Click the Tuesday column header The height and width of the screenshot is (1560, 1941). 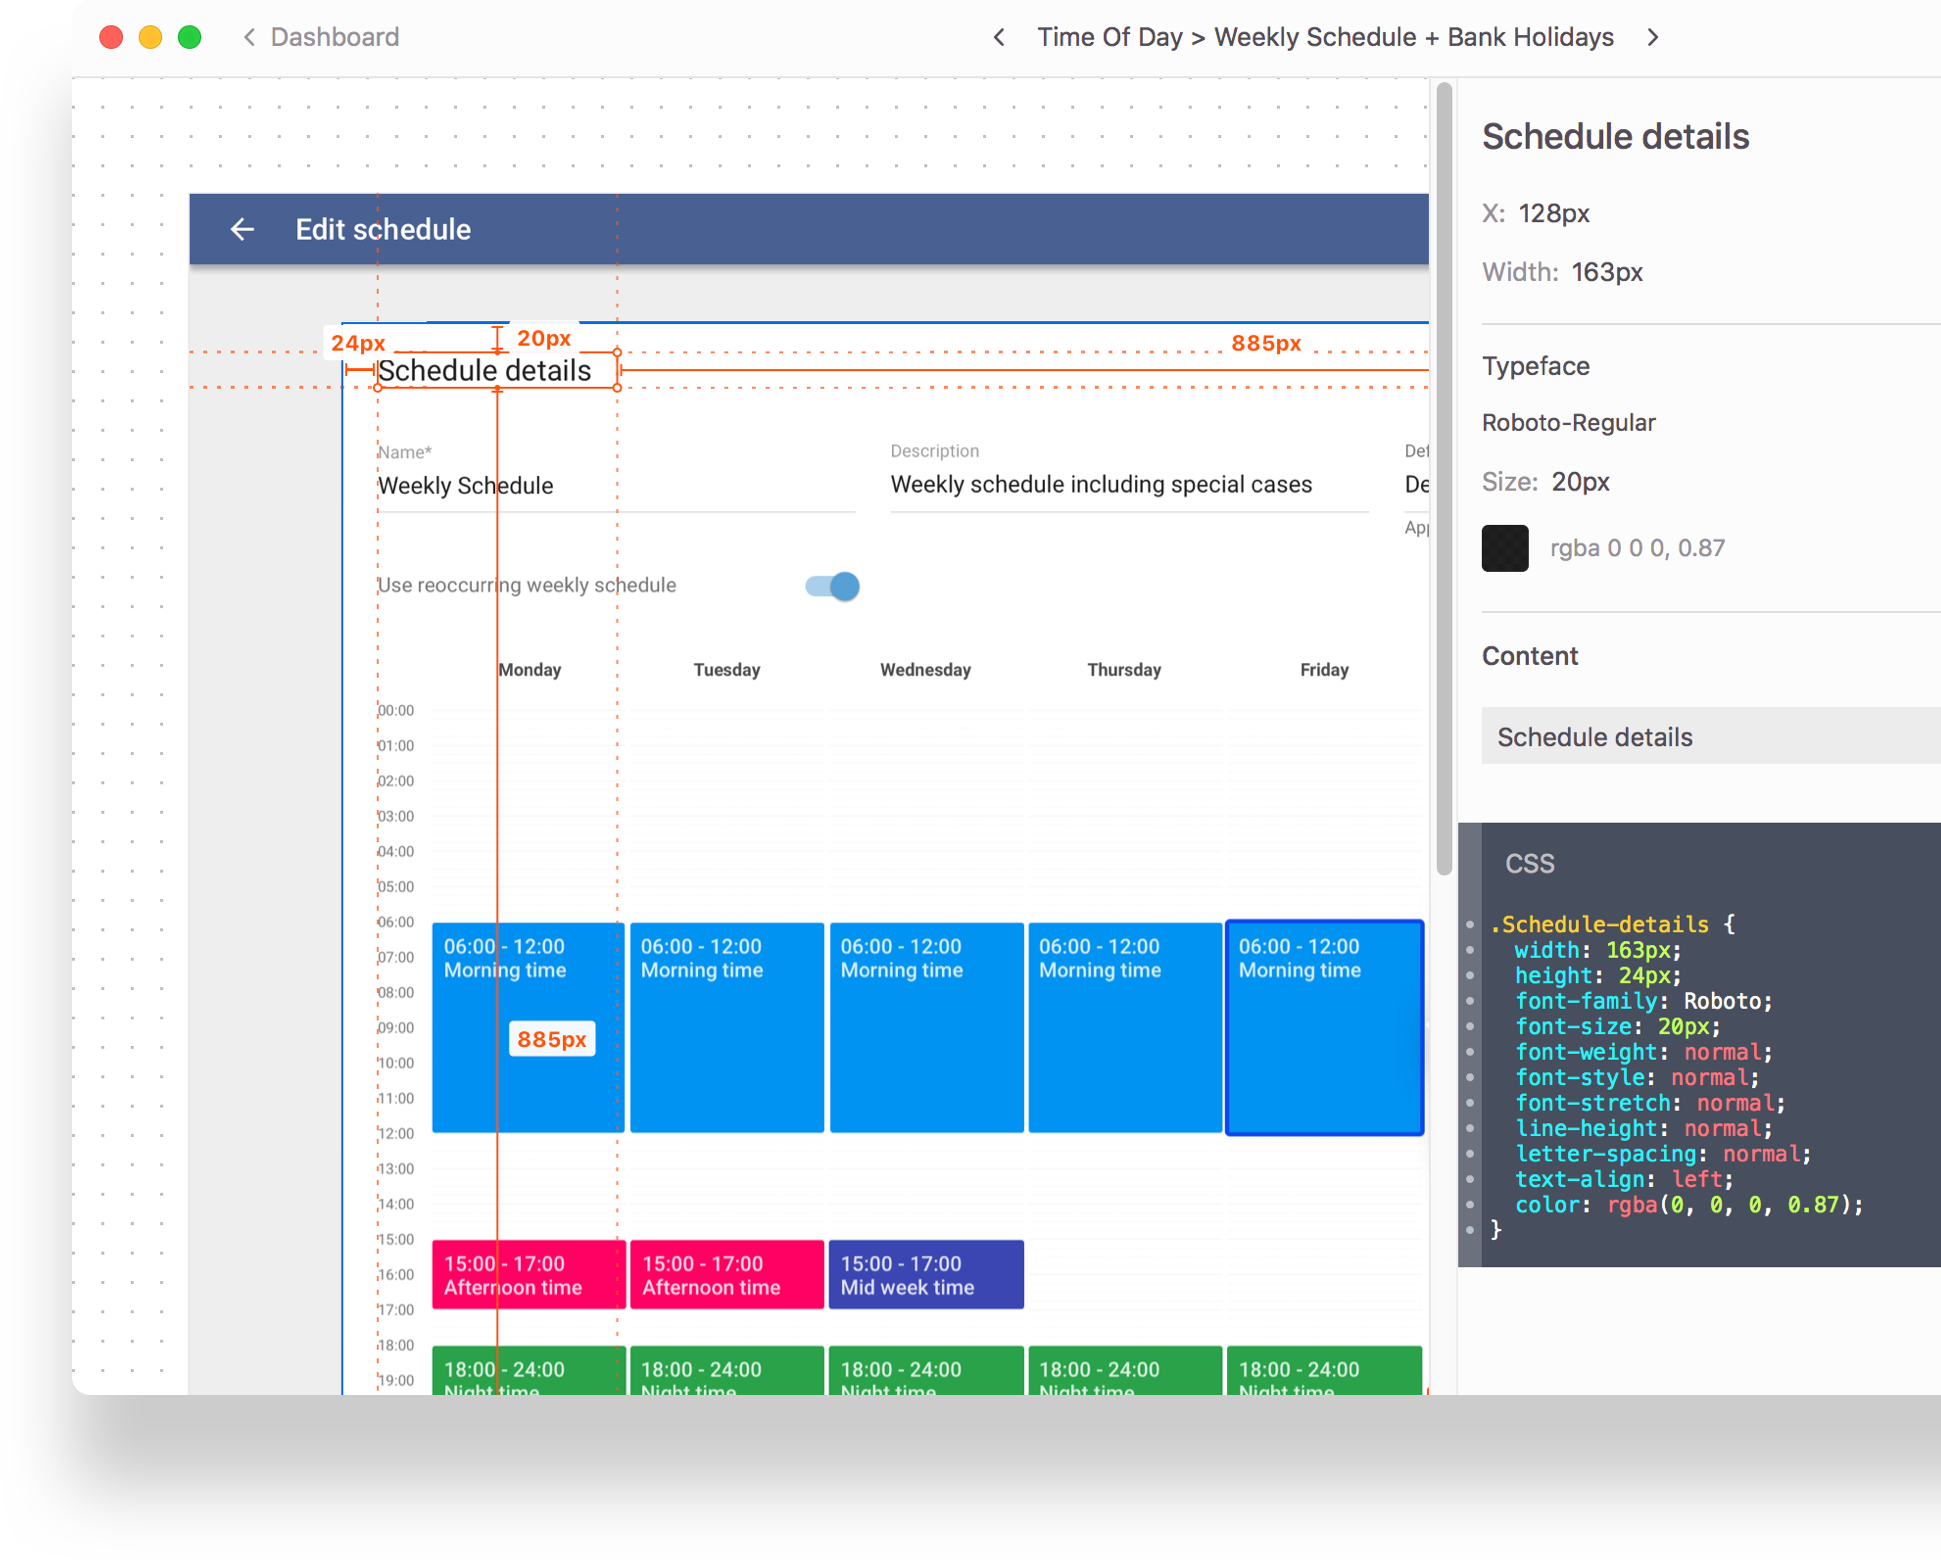point(727,670)
